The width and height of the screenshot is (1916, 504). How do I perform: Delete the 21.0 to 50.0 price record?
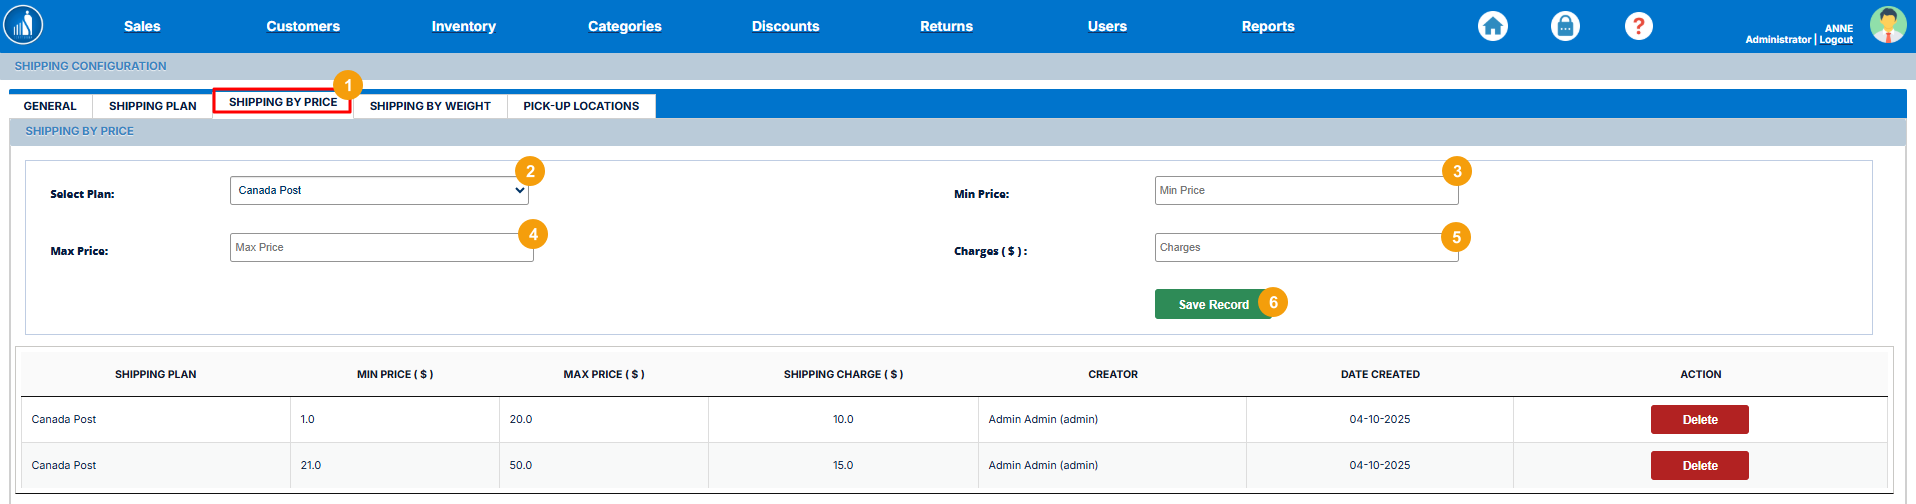tap(1699, 466)
